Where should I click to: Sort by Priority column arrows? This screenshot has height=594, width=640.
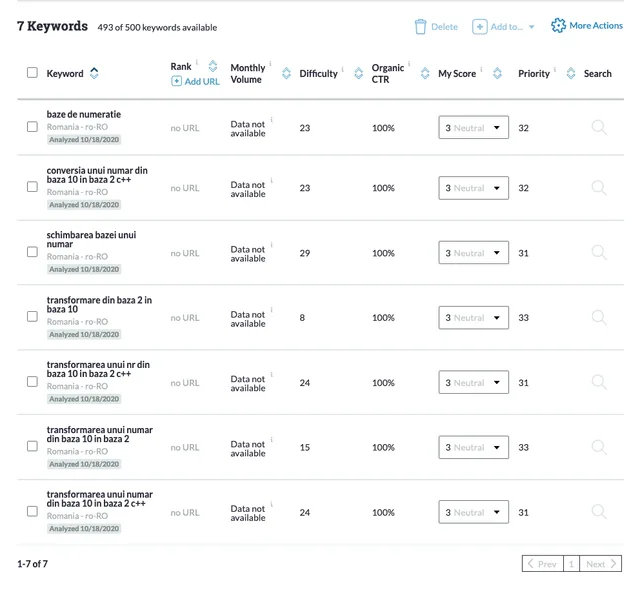point(571,73)
